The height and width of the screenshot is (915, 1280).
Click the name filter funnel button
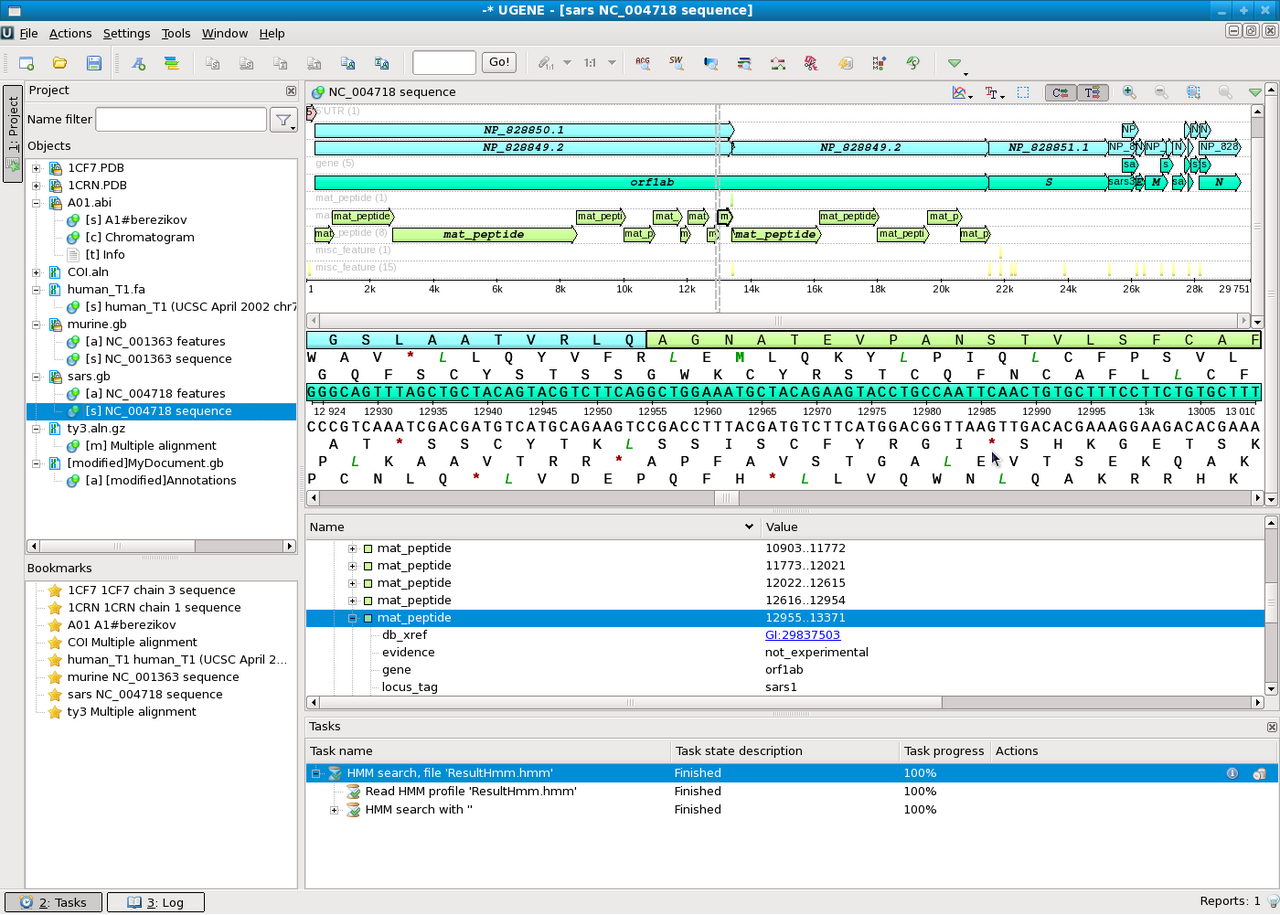pos(284,120)
